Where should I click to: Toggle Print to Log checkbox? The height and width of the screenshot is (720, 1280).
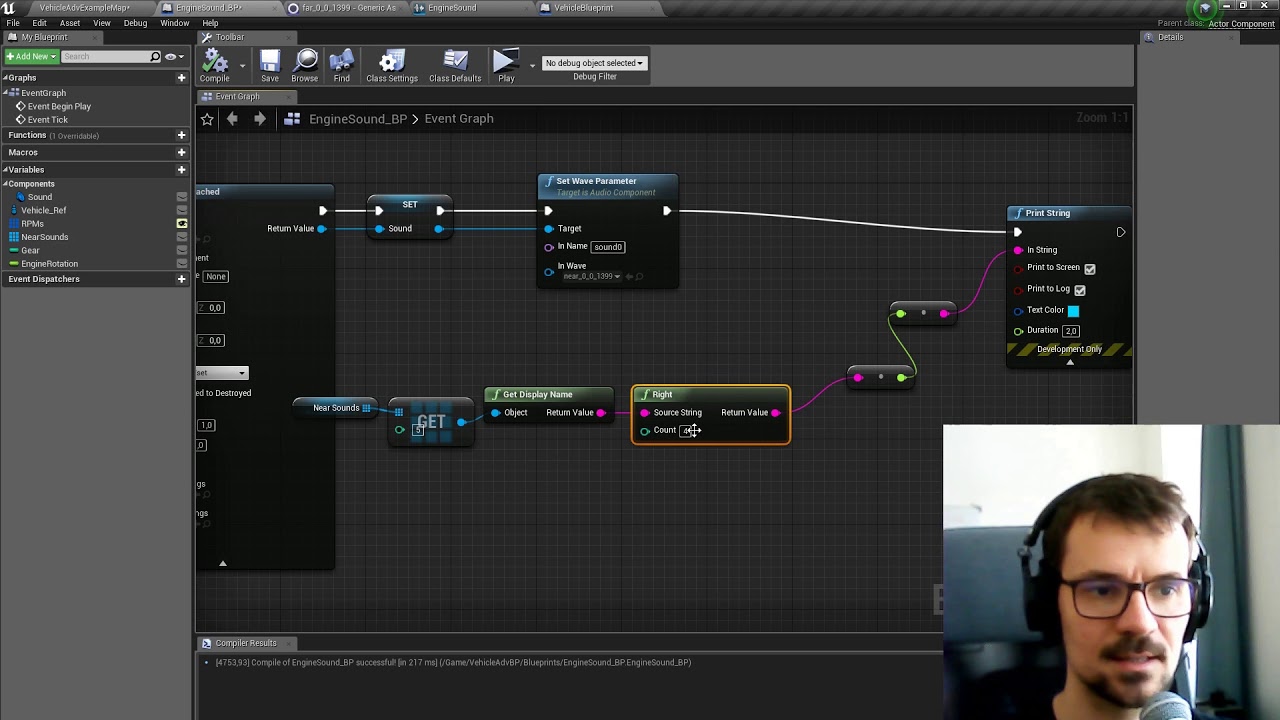(1080, 289)
